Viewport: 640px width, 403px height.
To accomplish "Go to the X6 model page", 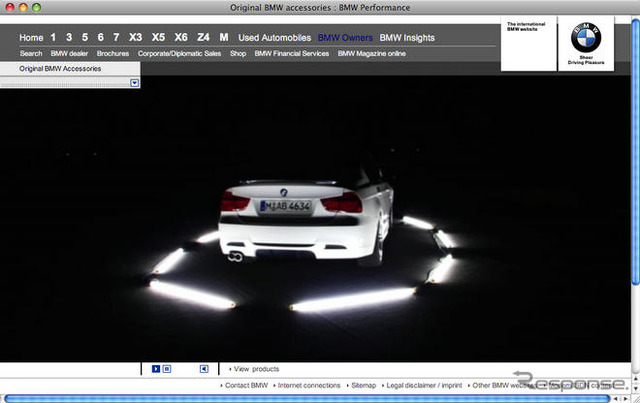I will click(181, 37).
